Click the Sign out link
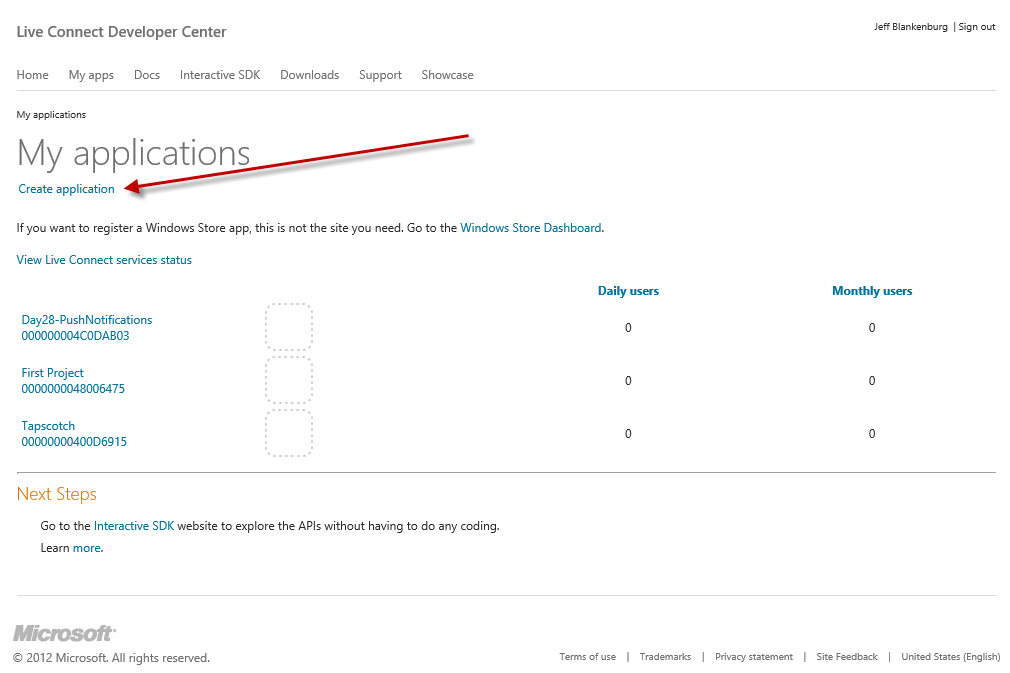Screen dimensions: 1010x673 976,27
